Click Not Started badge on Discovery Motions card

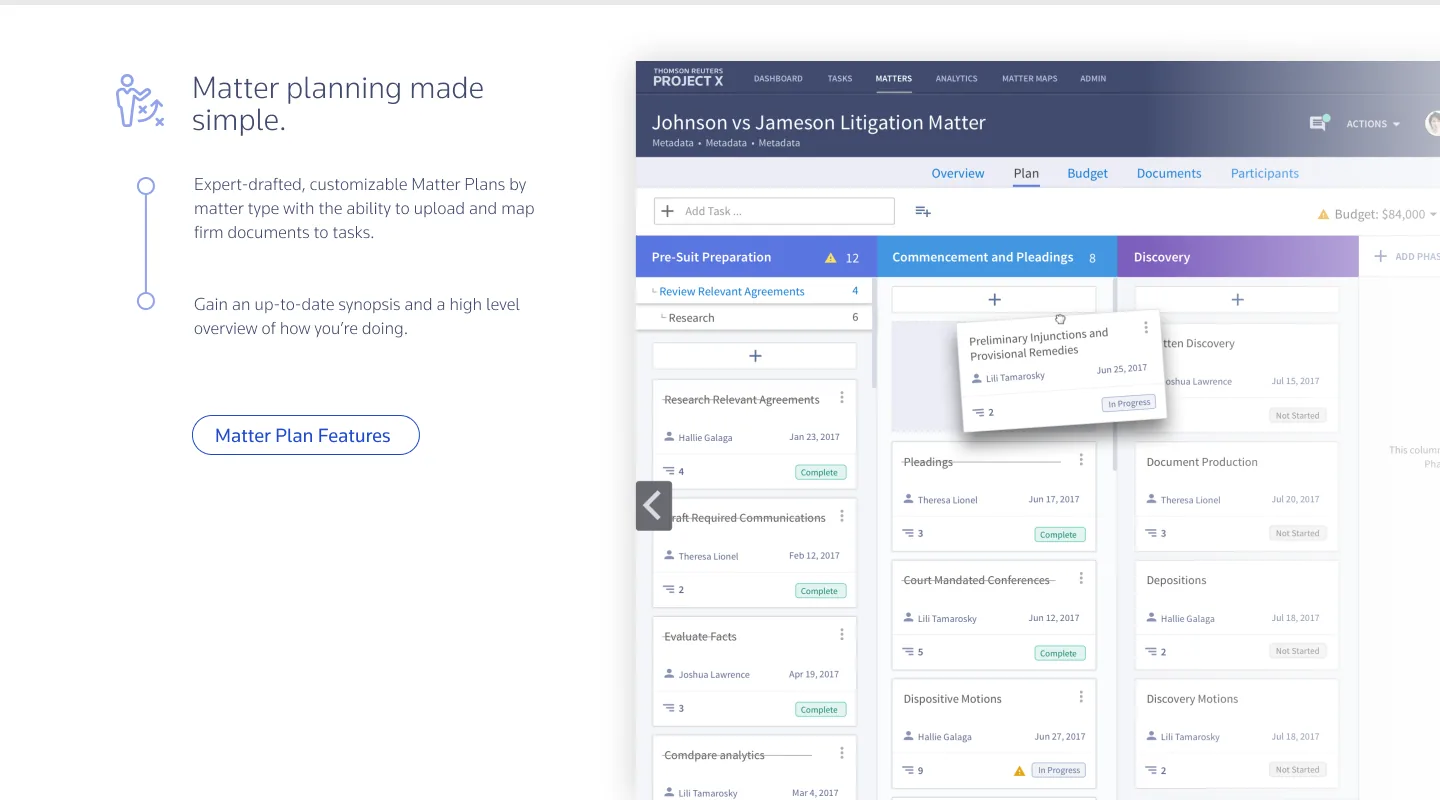click(x=1298, y=769)
